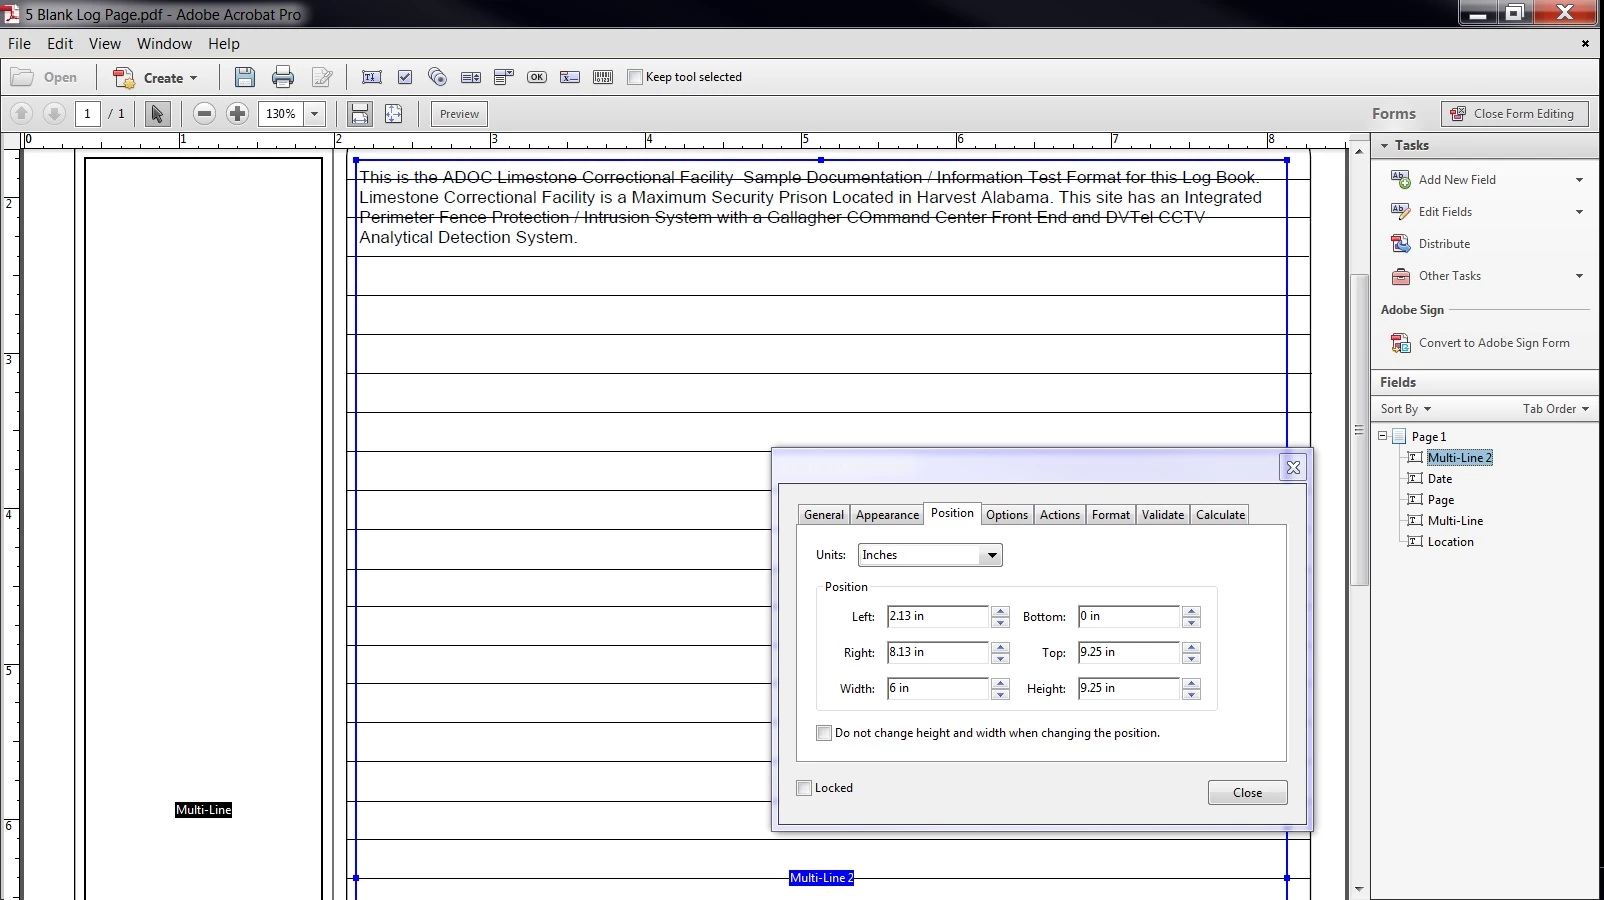Select the Multi-Line field in list
1604x900 pixels.
1455,521
